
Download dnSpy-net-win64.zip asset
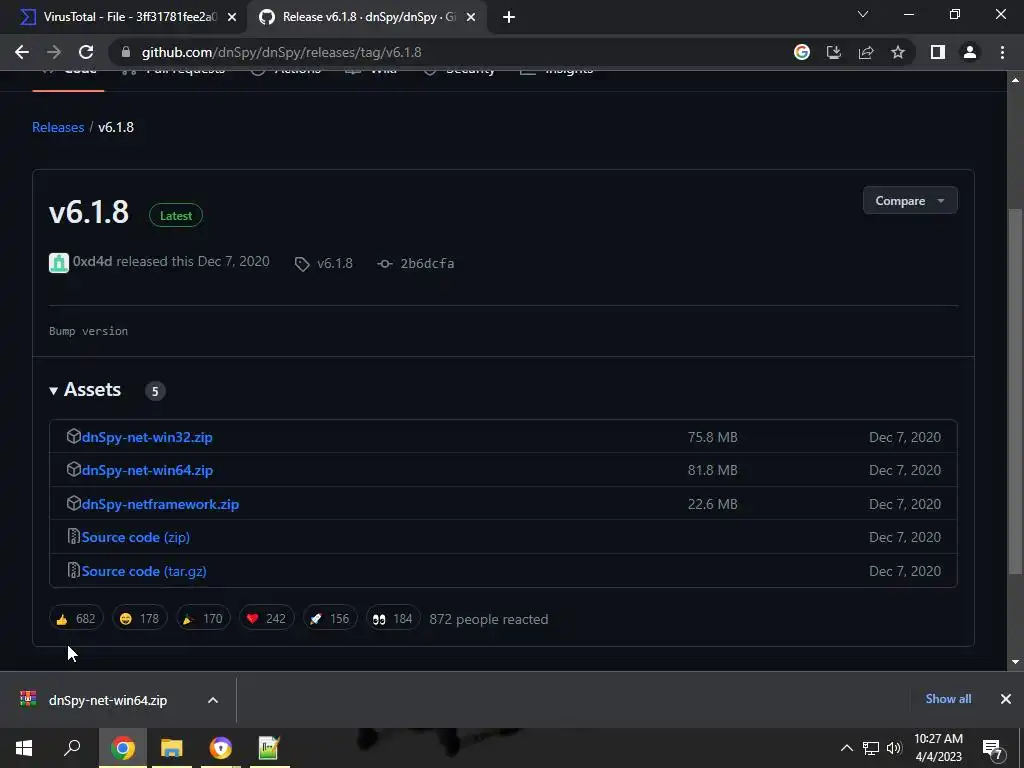[147, 470]
